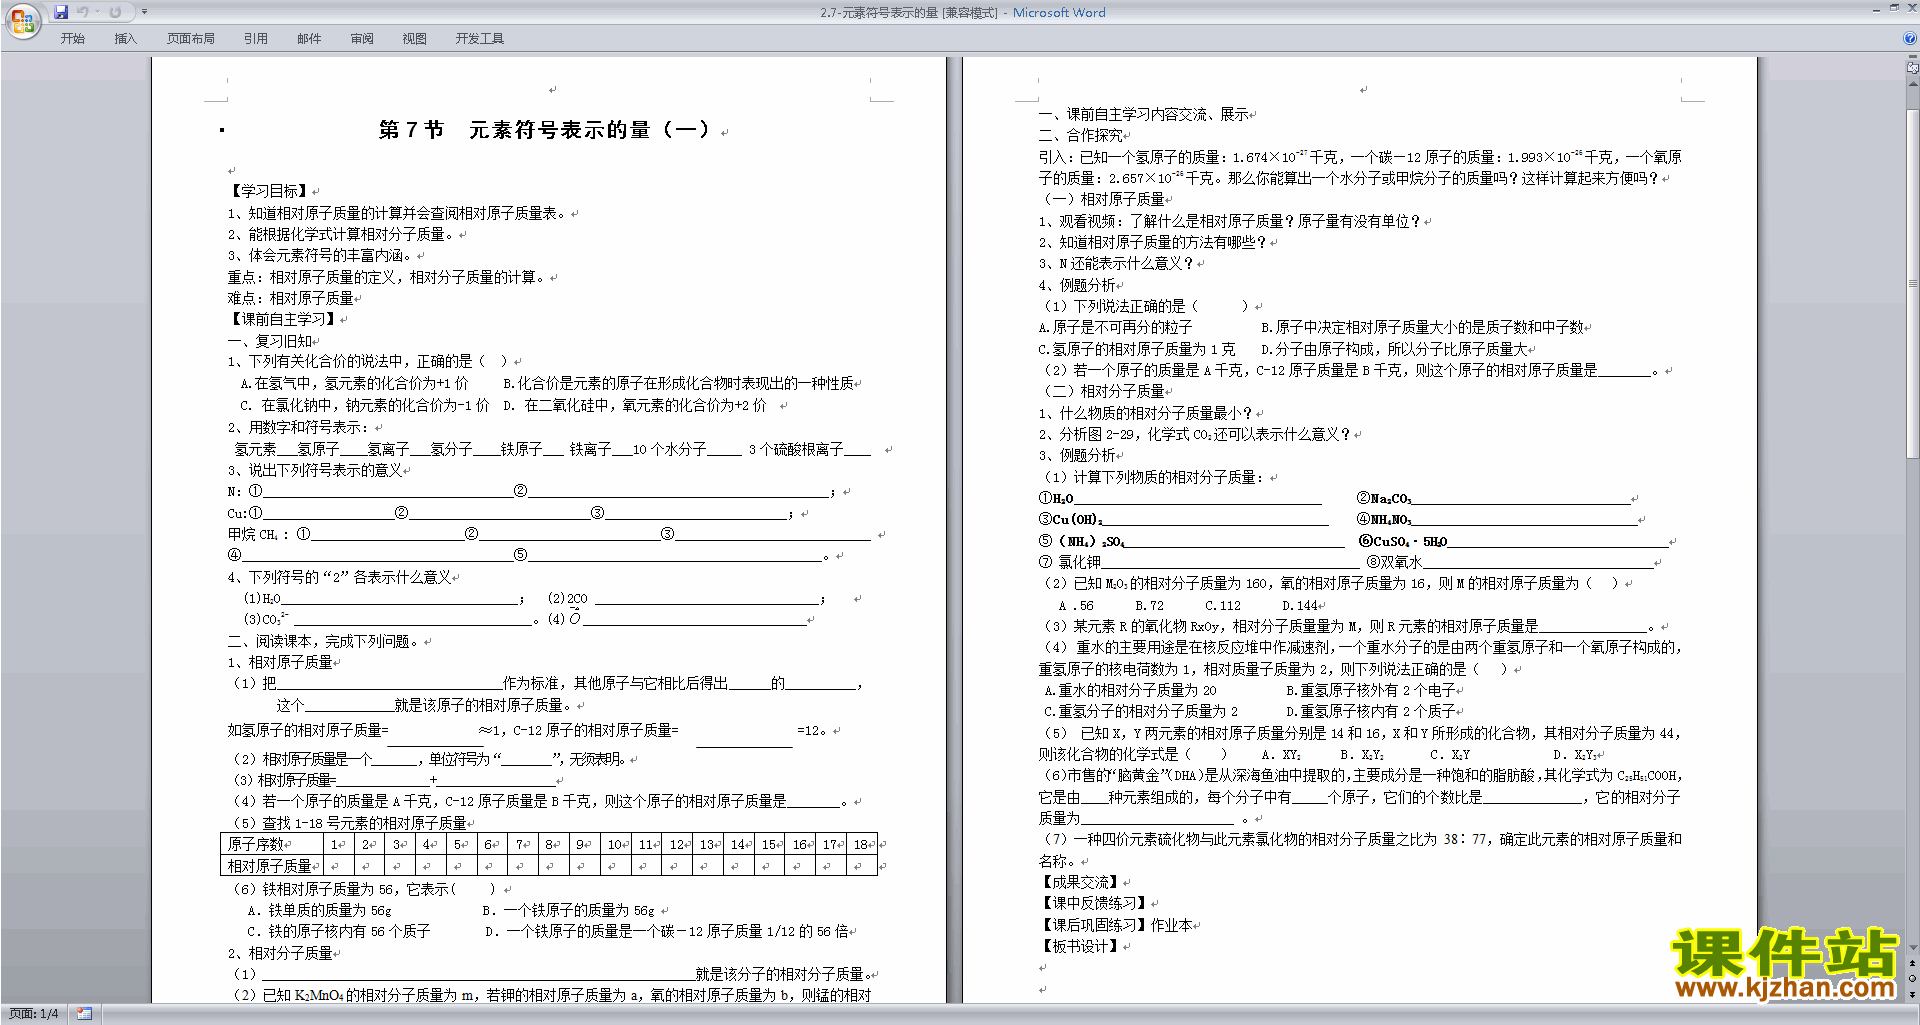
Task: Open the 审阅 ribbon tab
Action: pyautogui.click(x=362, y=39)
